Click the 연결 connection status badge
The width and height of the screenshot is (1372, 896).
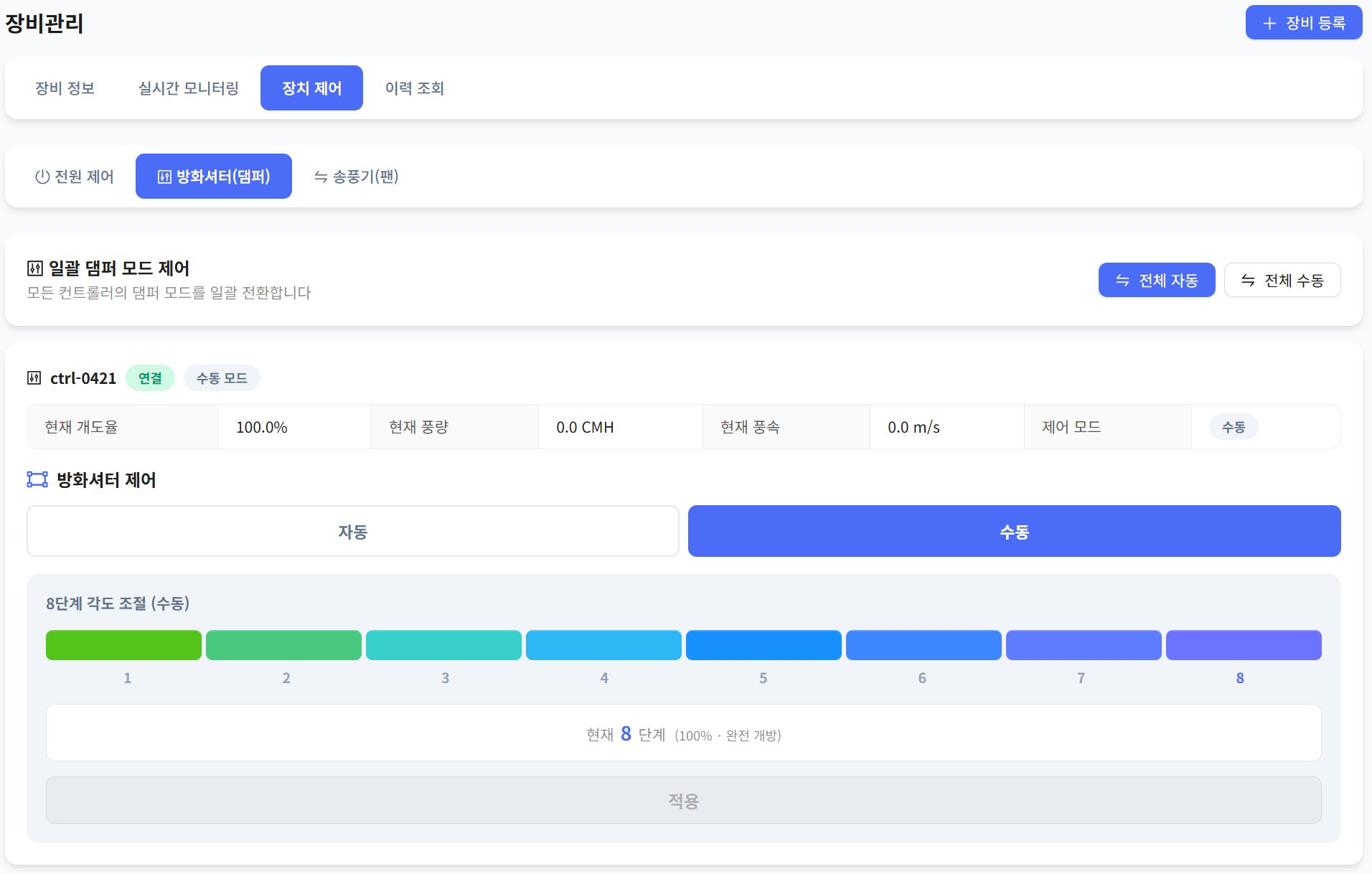[x=150, y=378]
